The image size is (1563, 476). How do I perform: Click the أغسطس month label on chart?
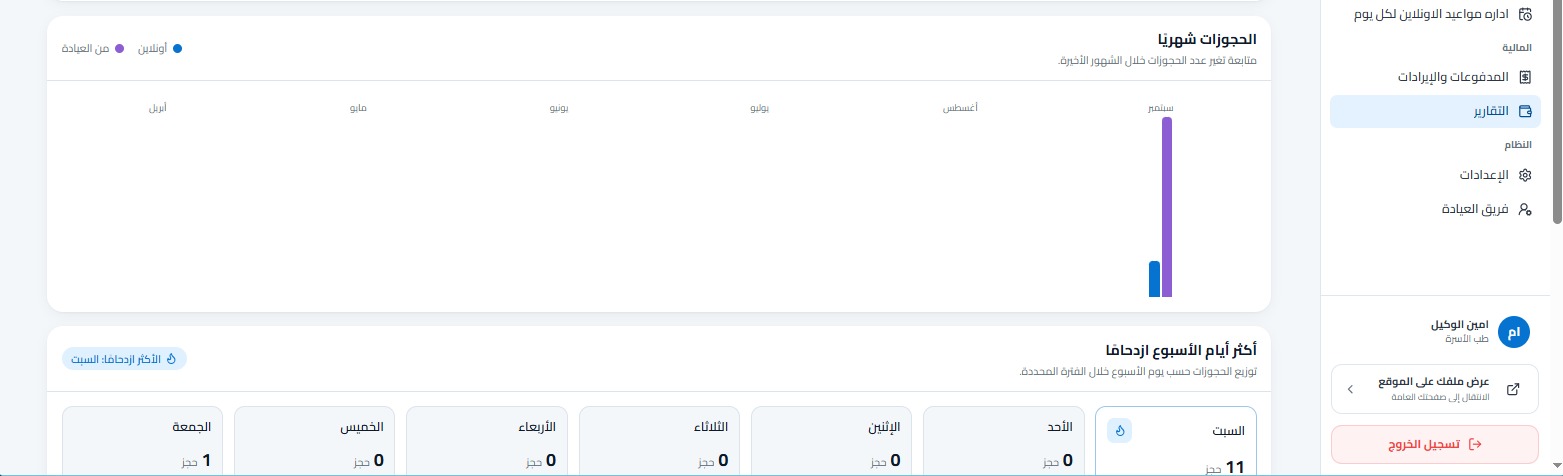960,107
